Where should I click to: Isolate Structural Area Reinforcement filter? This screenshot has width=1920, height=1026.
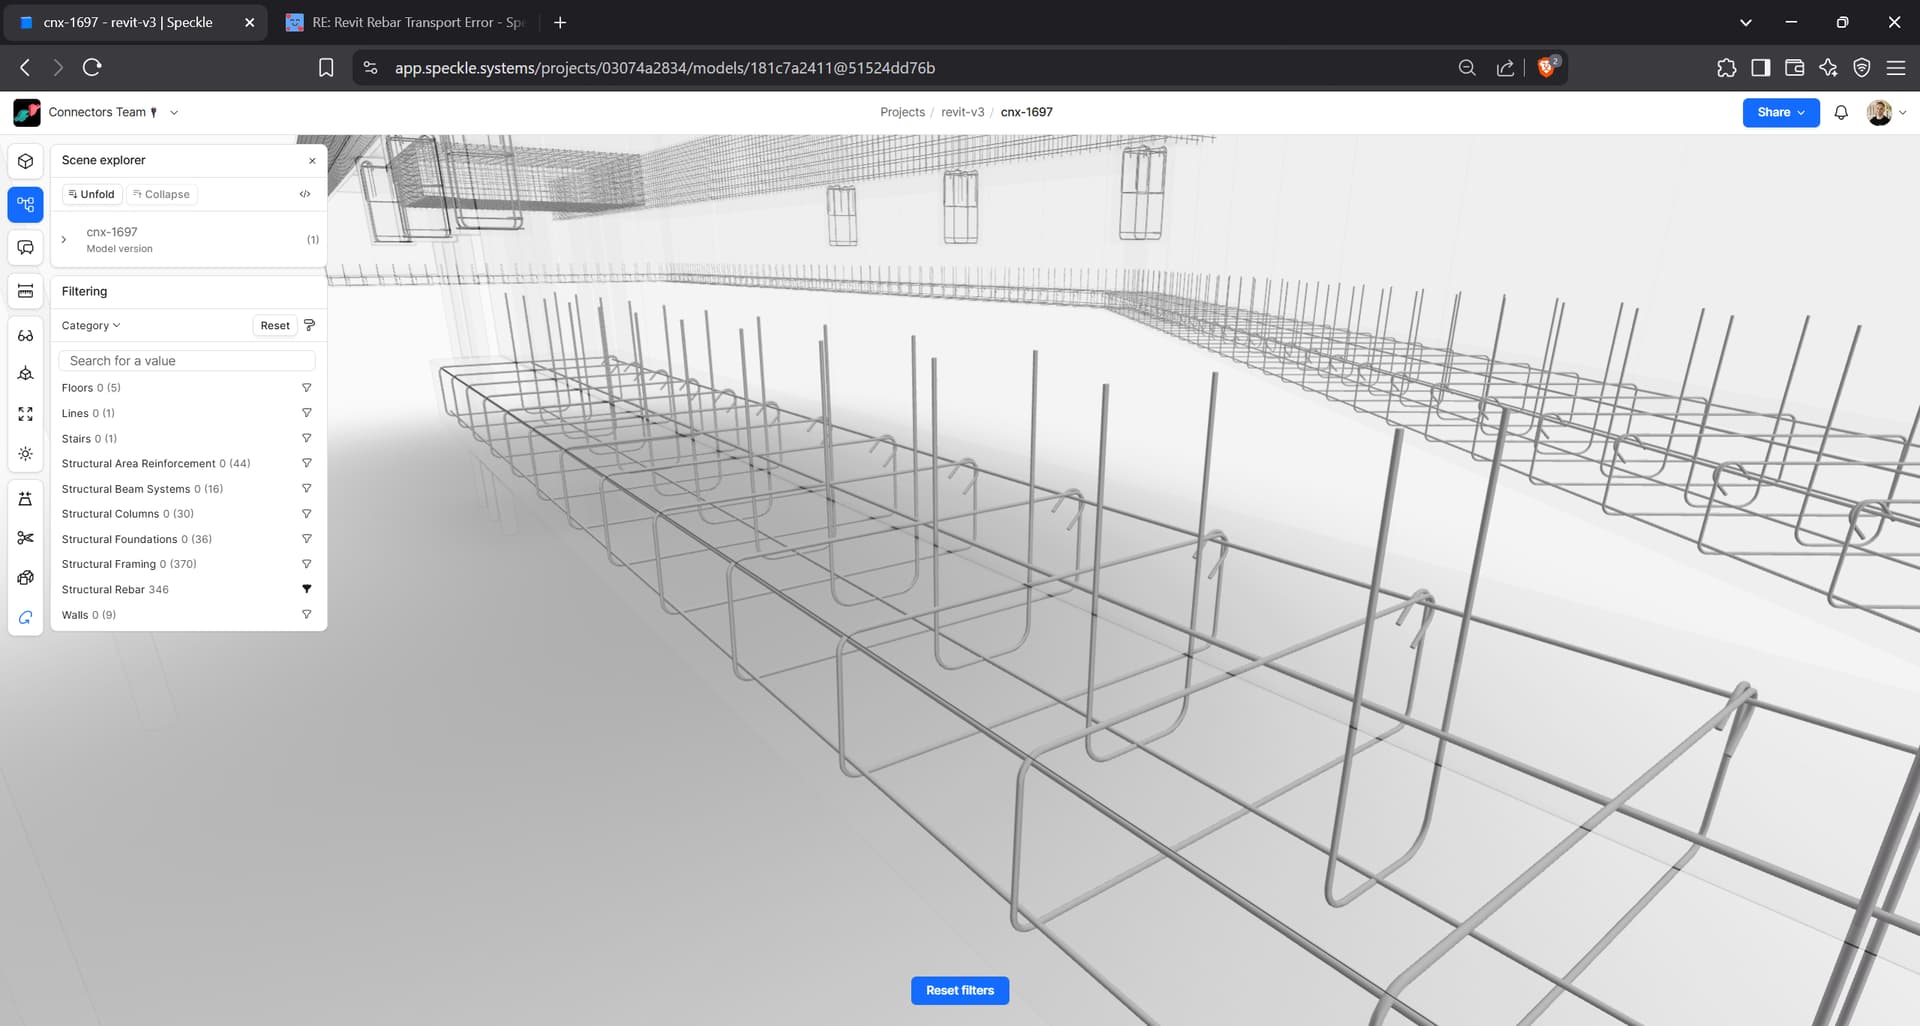(x=307, y=463)
